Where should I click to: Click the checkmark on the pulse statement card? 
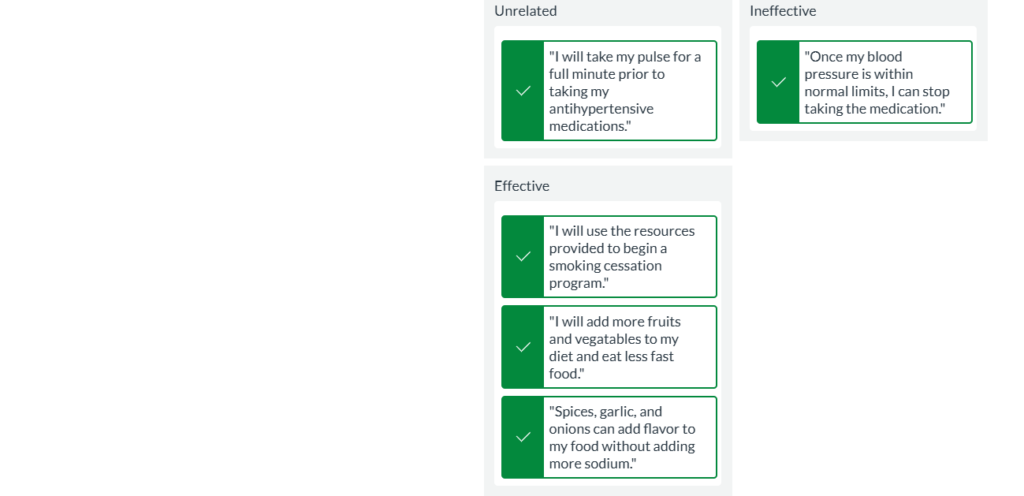point(522,91)
